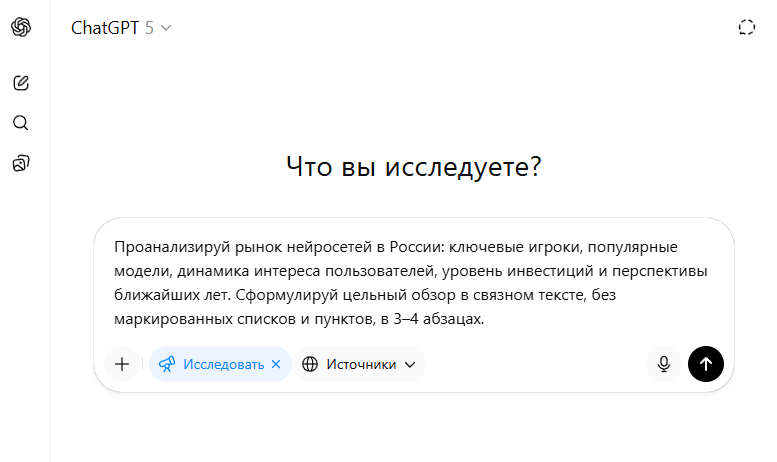Click the globe icon next to Источники
The height and width of the screenshot is (462, 777).
click(x=310, y=364)
